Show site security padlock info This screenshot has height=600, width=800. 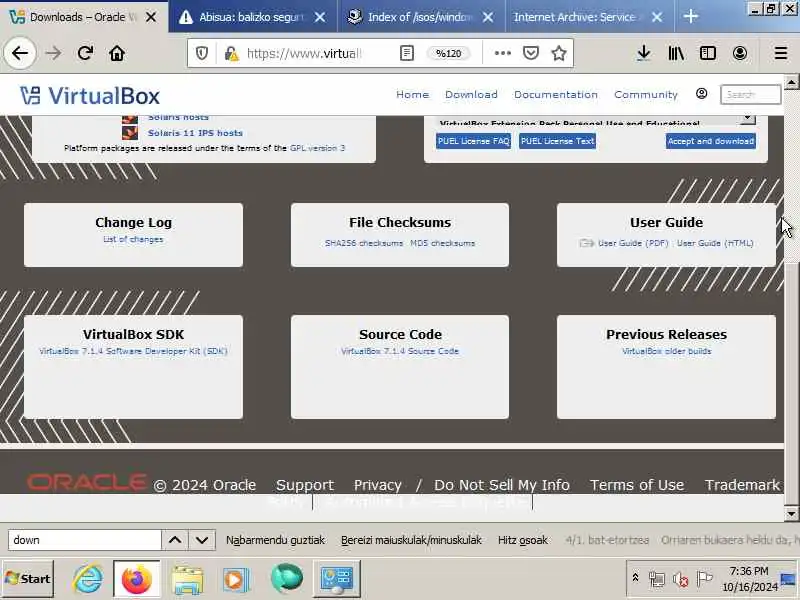point(232,53)
